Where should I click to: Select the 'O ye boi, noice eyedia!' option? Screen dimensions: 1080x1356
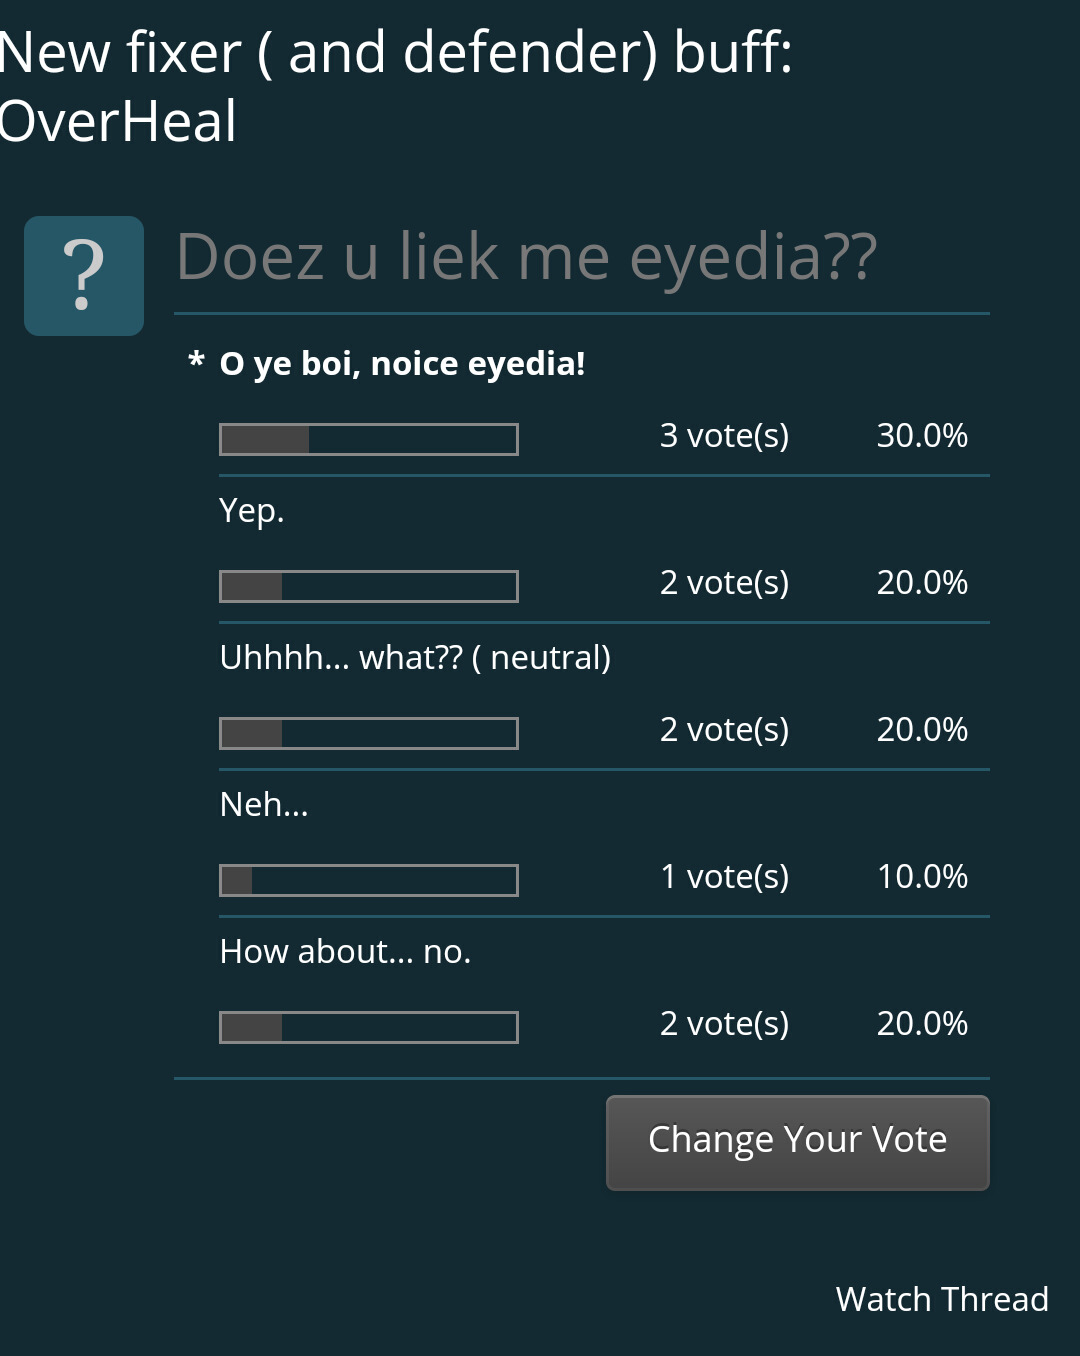coord(402,364)
